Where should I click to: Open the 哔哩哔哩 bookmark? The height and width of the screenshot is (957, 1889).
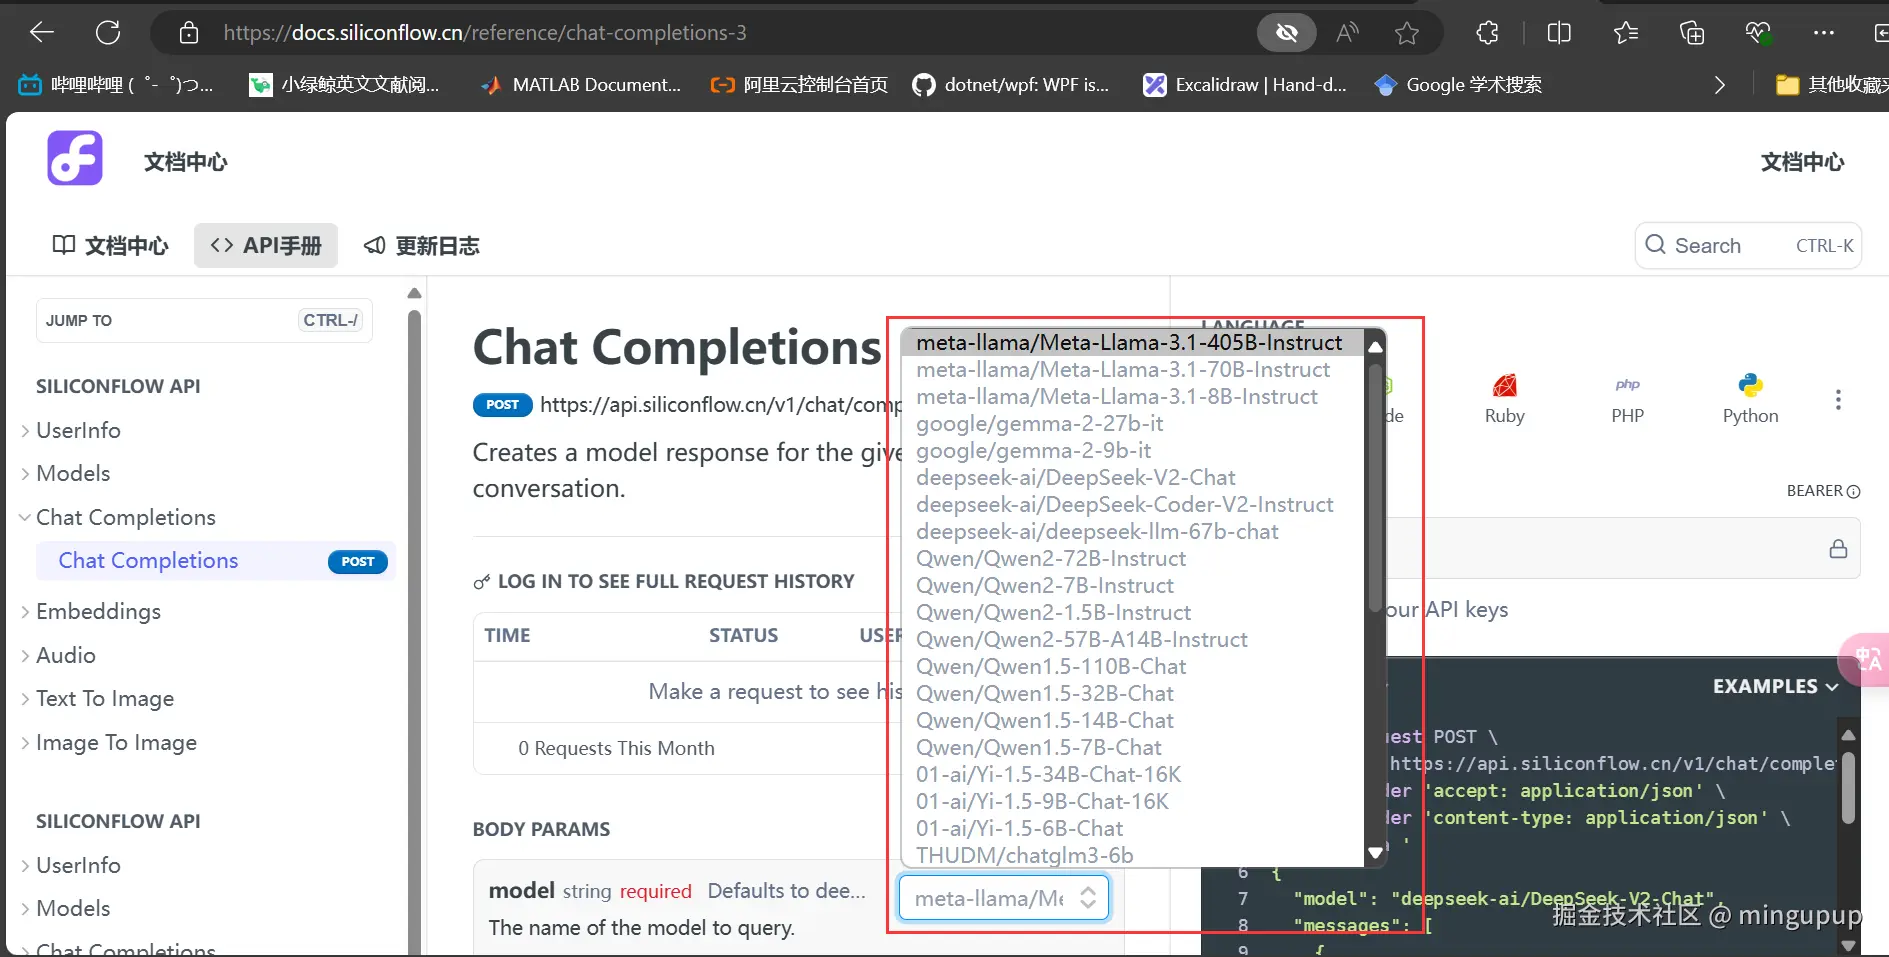(116, 85)
